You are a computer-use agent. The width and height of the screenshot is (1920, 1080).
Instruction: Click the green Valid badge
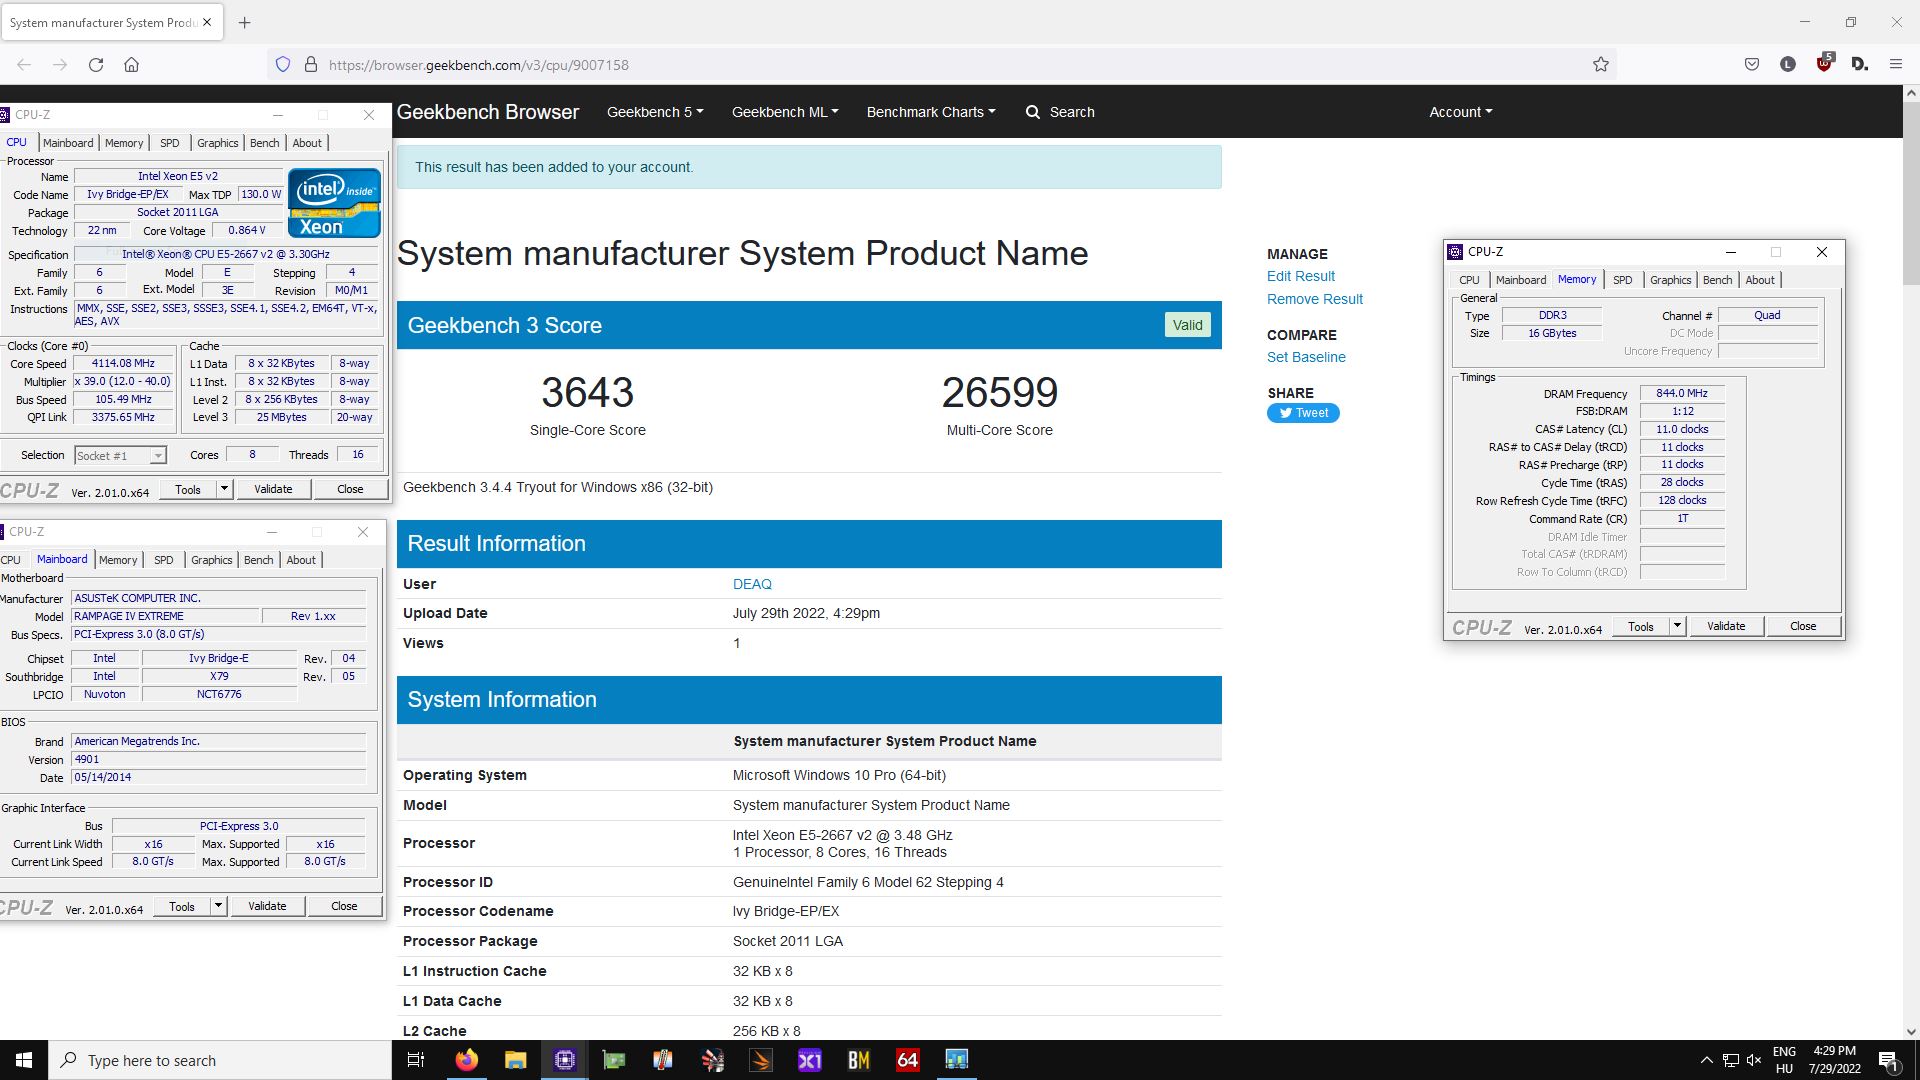coord(1187,325)
